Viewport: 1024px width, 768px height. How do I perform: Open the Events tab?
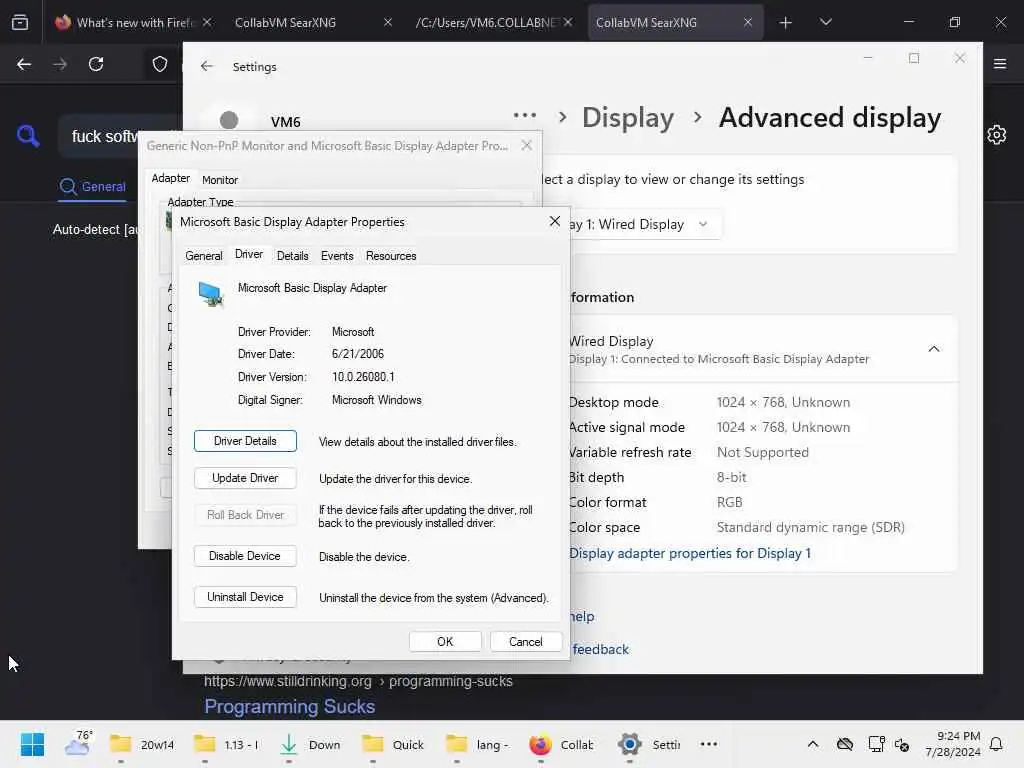coord(337,256)
